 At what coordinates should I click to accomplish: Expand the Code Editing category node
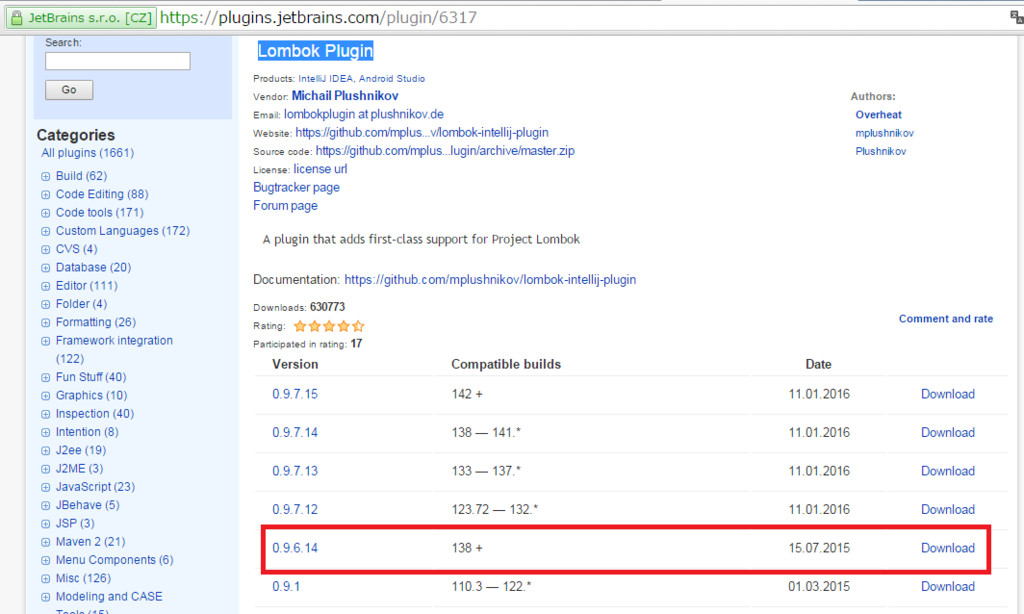point(46,195)
